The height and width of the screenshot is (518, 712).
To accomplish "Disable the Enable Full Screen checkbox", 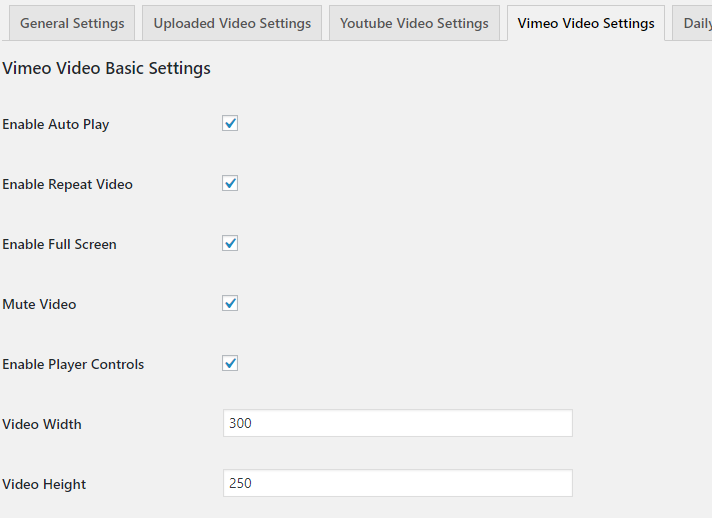I will point(230,244).
